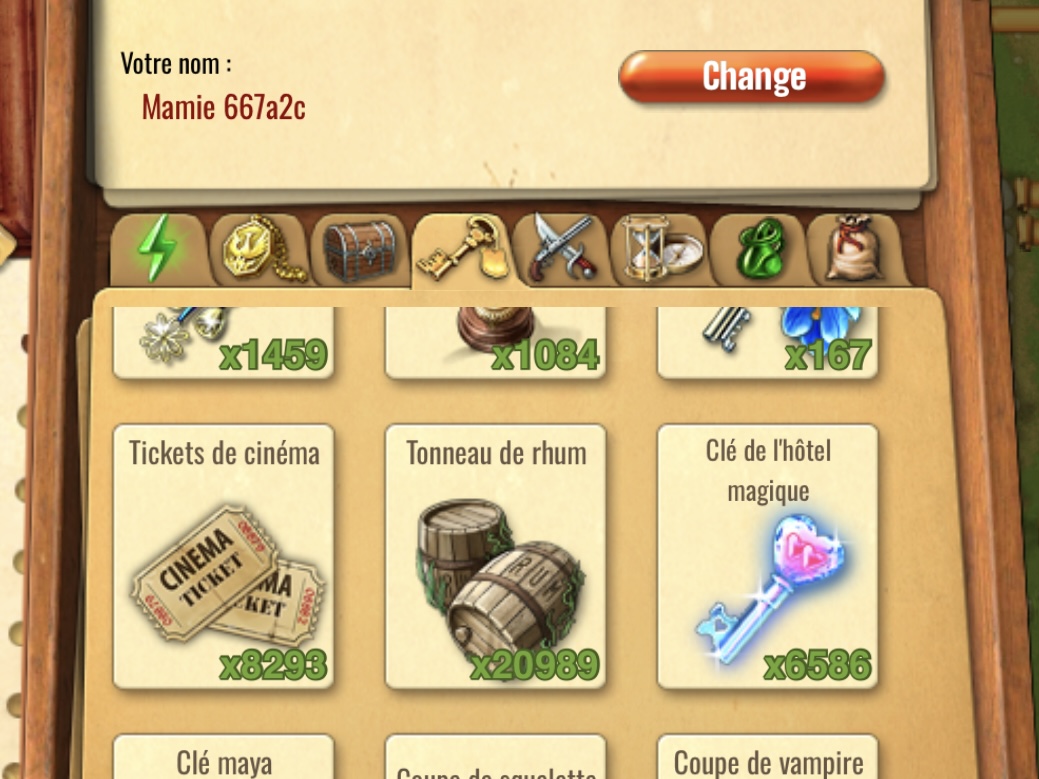Select Clé de l'hôtel magique card
The height and width of the screenshot is (779, 1039).
[x=767, y=556]
